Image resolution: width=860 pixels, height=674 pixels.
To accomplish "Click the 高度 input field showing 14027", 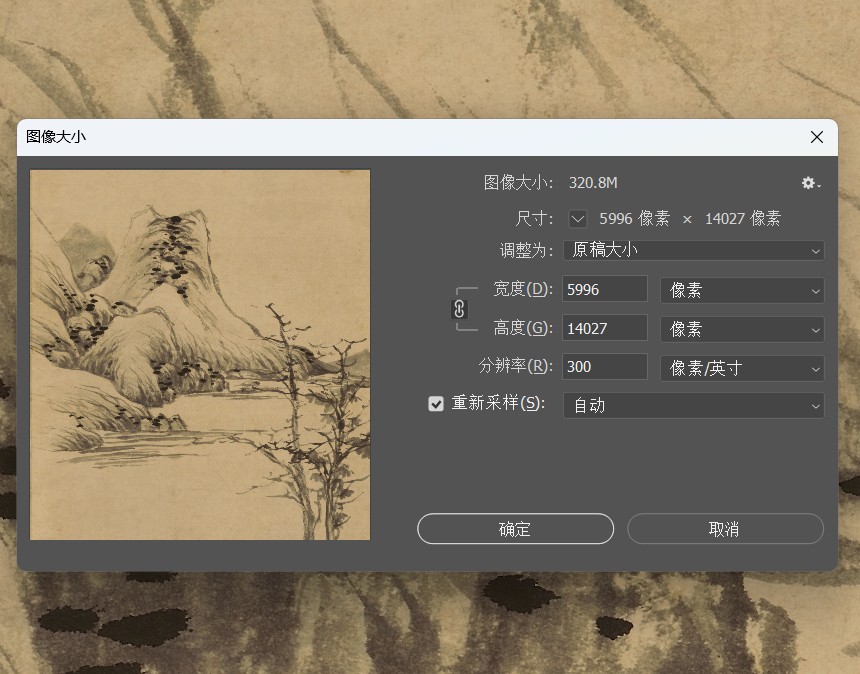I will (605, 328).
